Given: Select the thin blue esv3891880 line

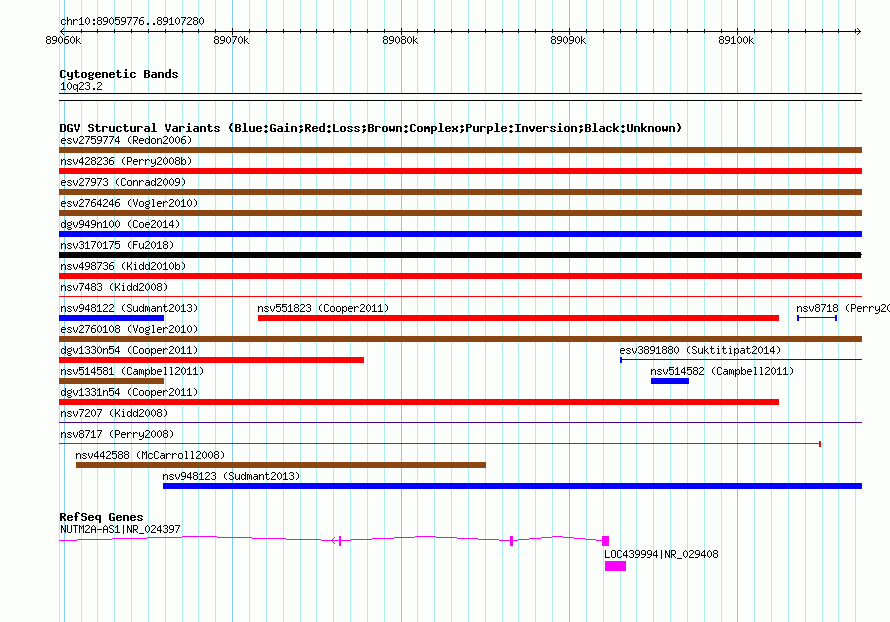Looking at the screenshot, I should (x=741, y=360).
